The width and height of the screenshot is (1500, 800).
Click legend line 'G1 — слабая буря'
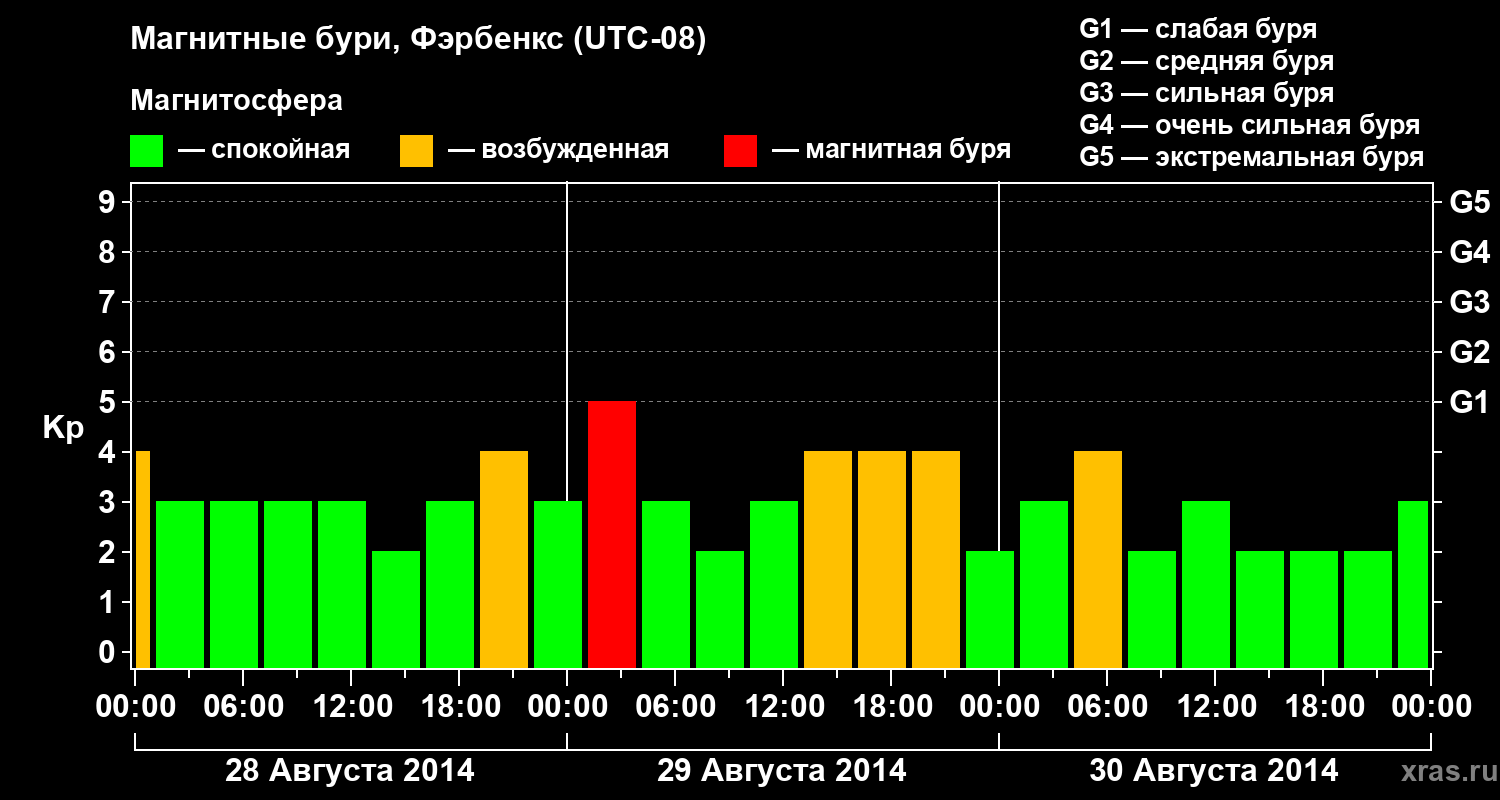(1198, 28)
